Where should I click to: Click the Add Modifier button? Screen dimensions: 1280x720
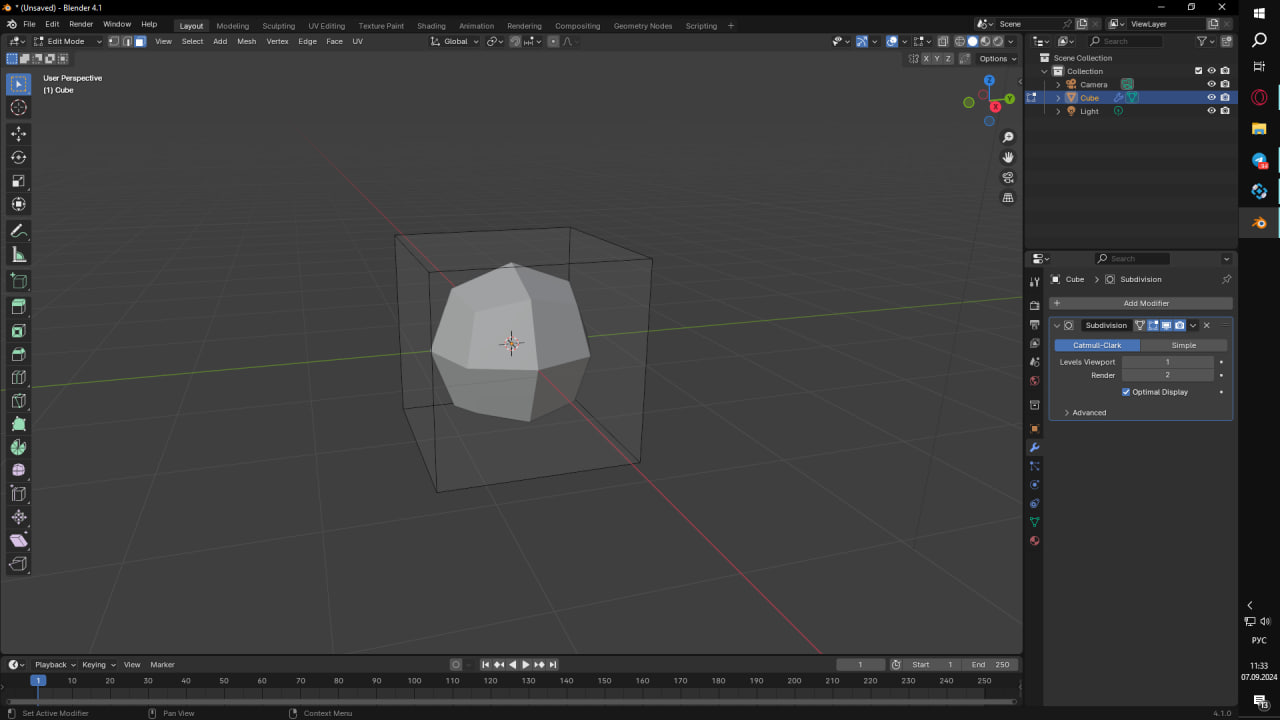point(1141,303)
